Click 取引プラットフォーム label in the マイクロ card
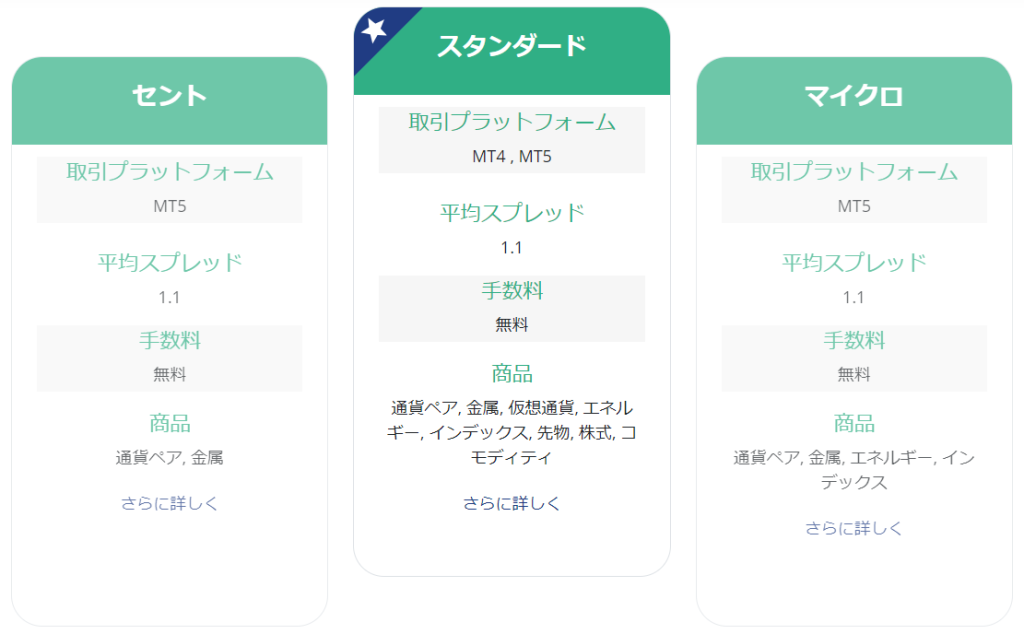Screen dimensions: 1024x634 pos(854,172)
